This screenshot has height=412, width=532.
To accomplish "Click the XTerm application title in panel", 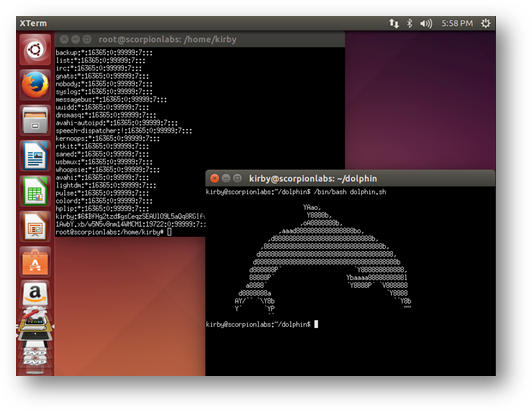I will point(33,23).
